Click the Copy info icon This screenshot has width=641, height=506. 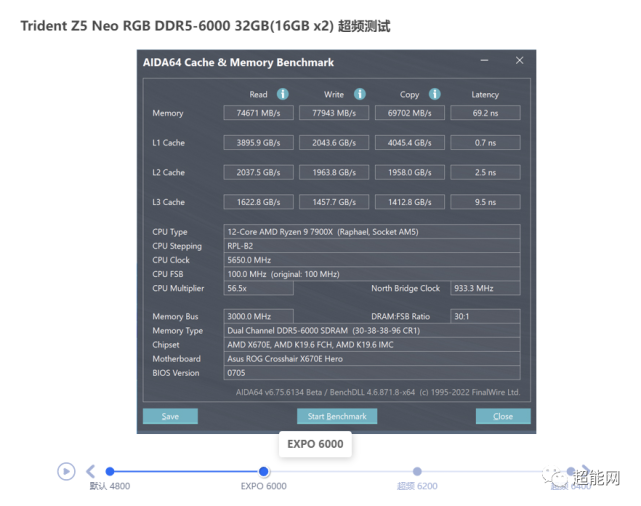pos(435,94)
